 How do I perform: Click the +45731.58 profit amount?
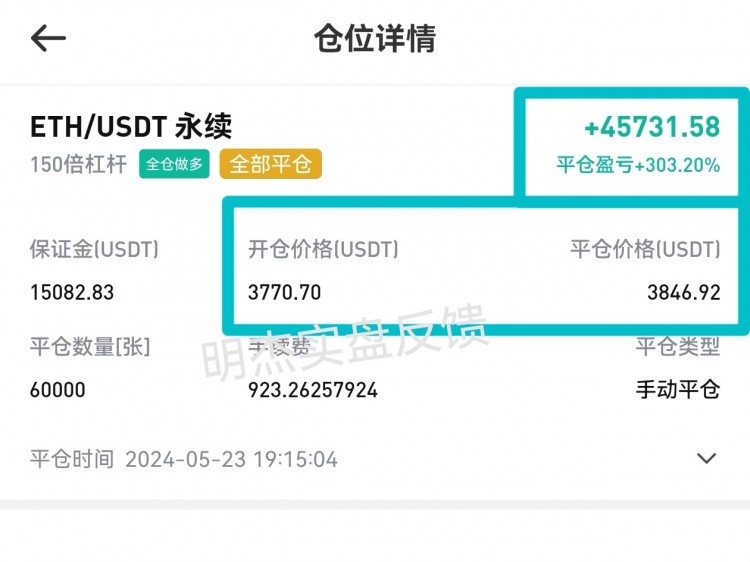click(652, 127)
